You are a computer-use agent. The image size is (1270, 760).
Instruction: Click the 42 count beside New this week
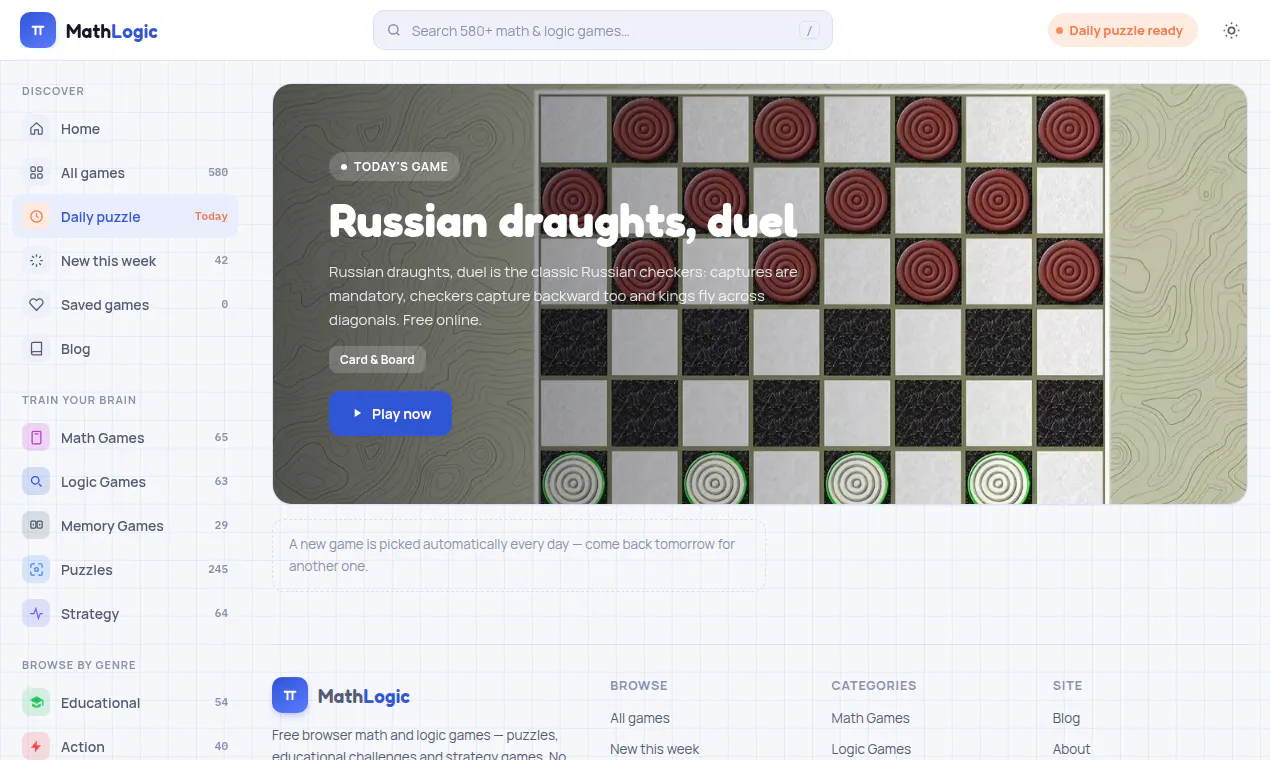[x=221, y=260]
